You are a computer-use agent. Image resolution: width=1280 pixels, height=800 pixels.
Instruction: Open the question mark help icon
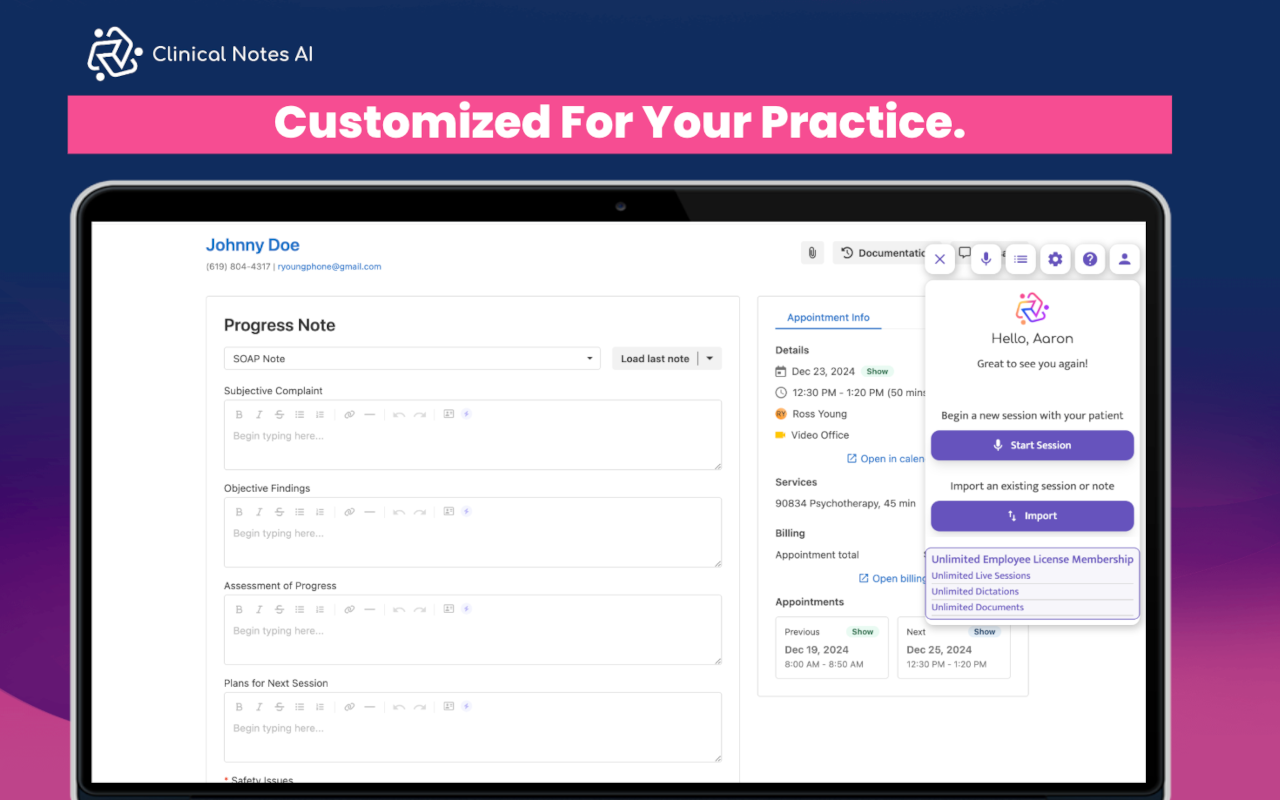[1090, 259]
